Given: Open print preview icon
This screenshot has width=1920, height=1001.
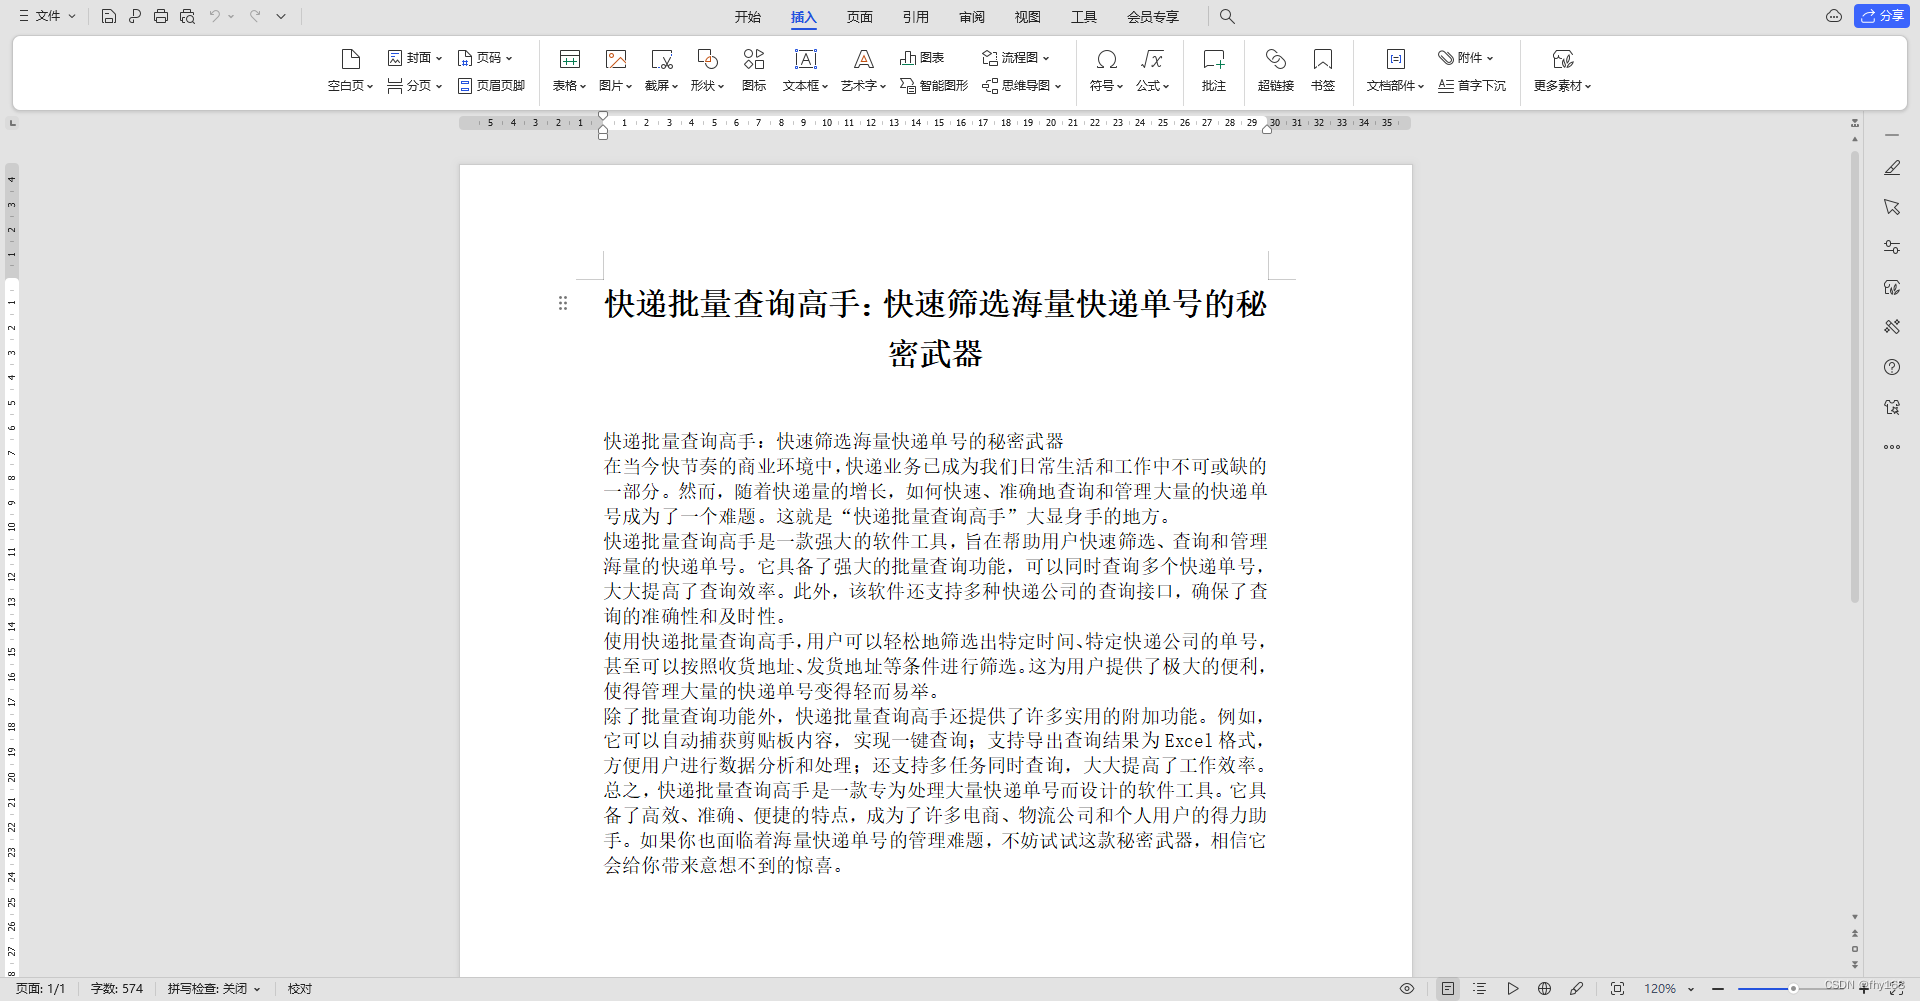Looking at the screenshot, I should (x=187, y=16).
